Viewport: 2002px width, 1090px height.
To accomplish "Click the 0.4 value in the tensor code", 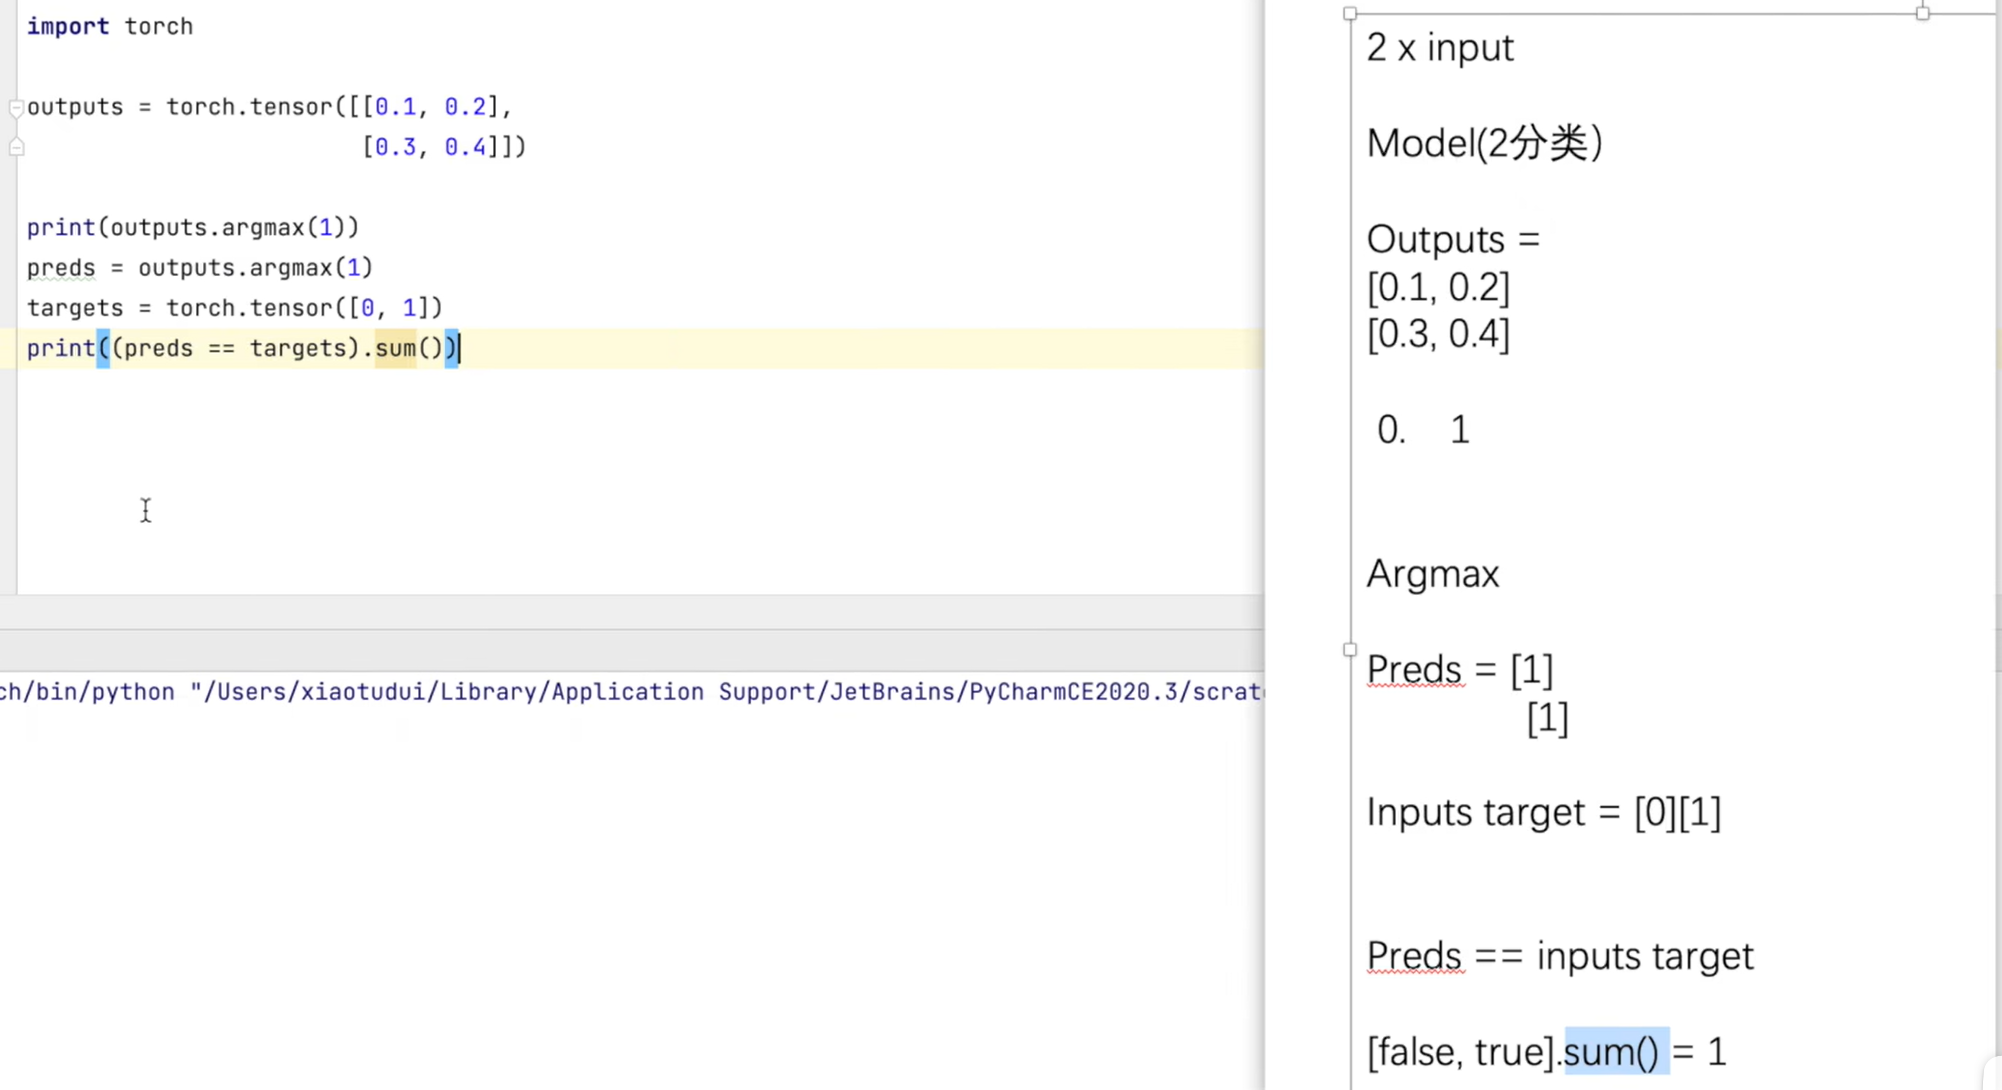I will pos(465,148).
